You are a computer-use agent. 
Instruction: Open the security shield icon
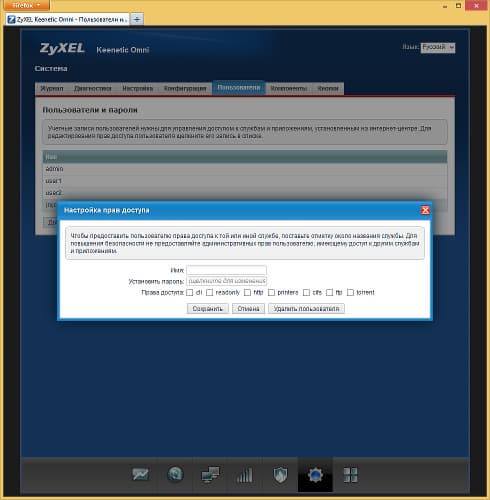click(280, 475)
